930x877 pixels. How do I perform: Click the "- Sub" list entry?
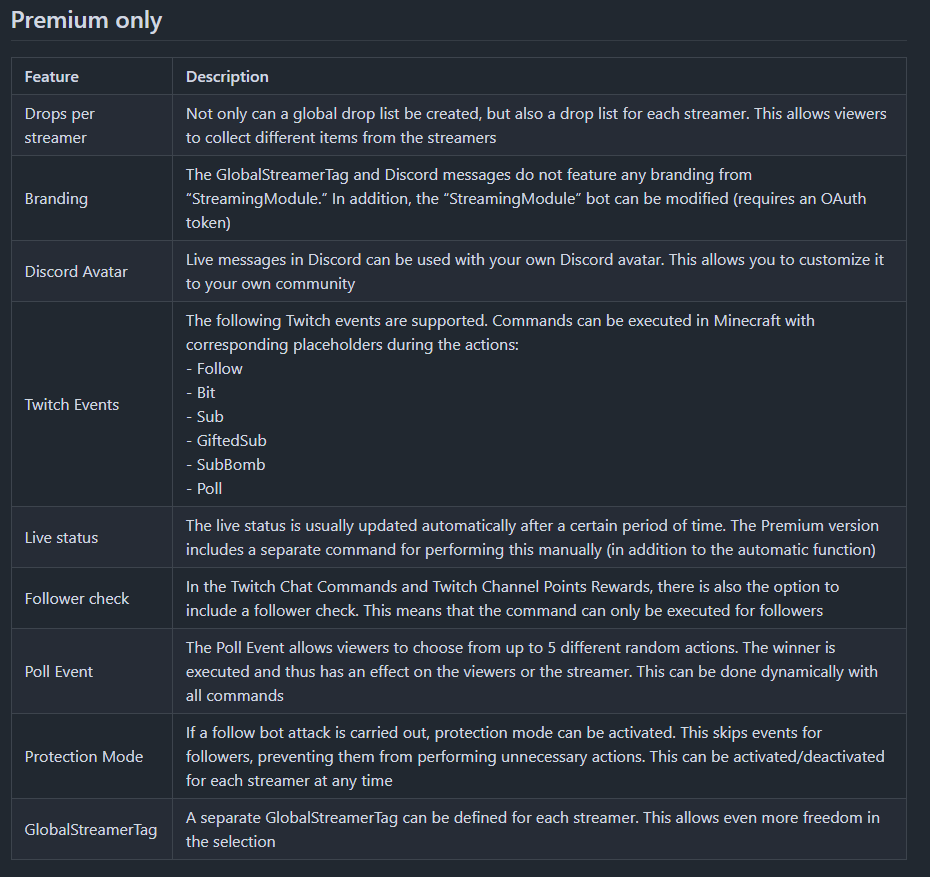click(x=205, y=417)
